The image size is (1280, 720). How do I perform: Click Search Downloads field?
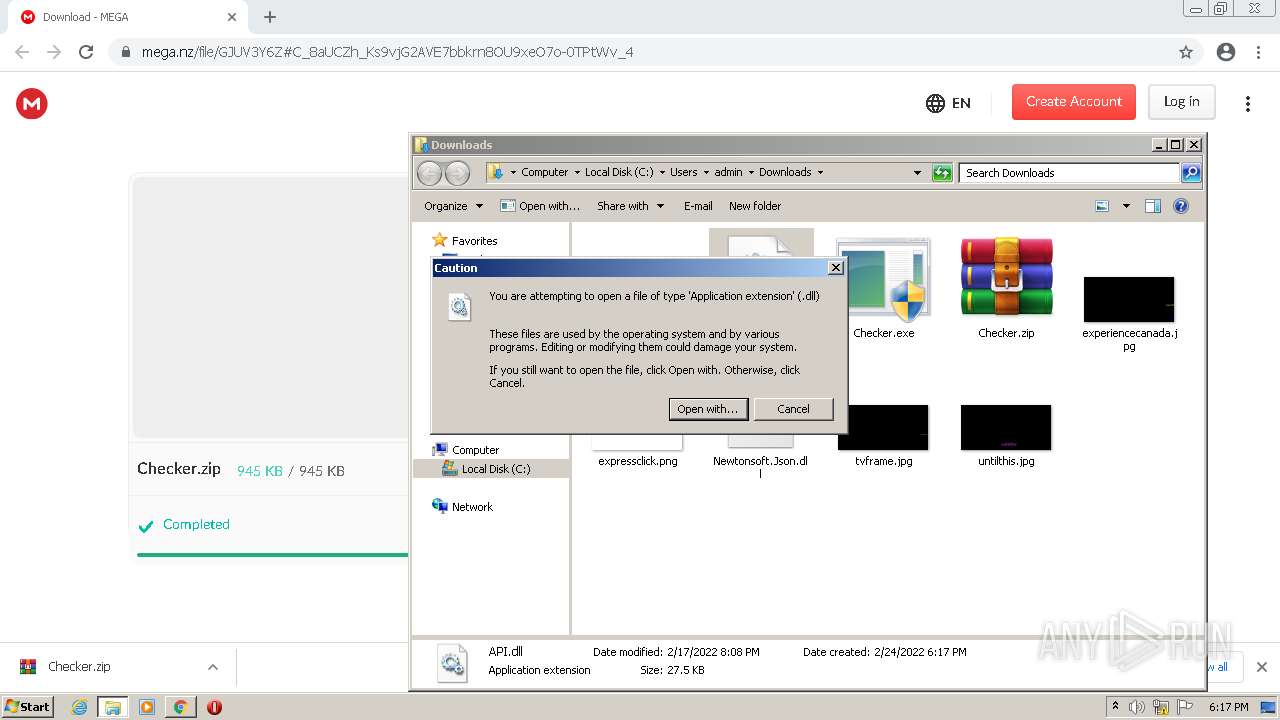click(x=1069, y=173)
